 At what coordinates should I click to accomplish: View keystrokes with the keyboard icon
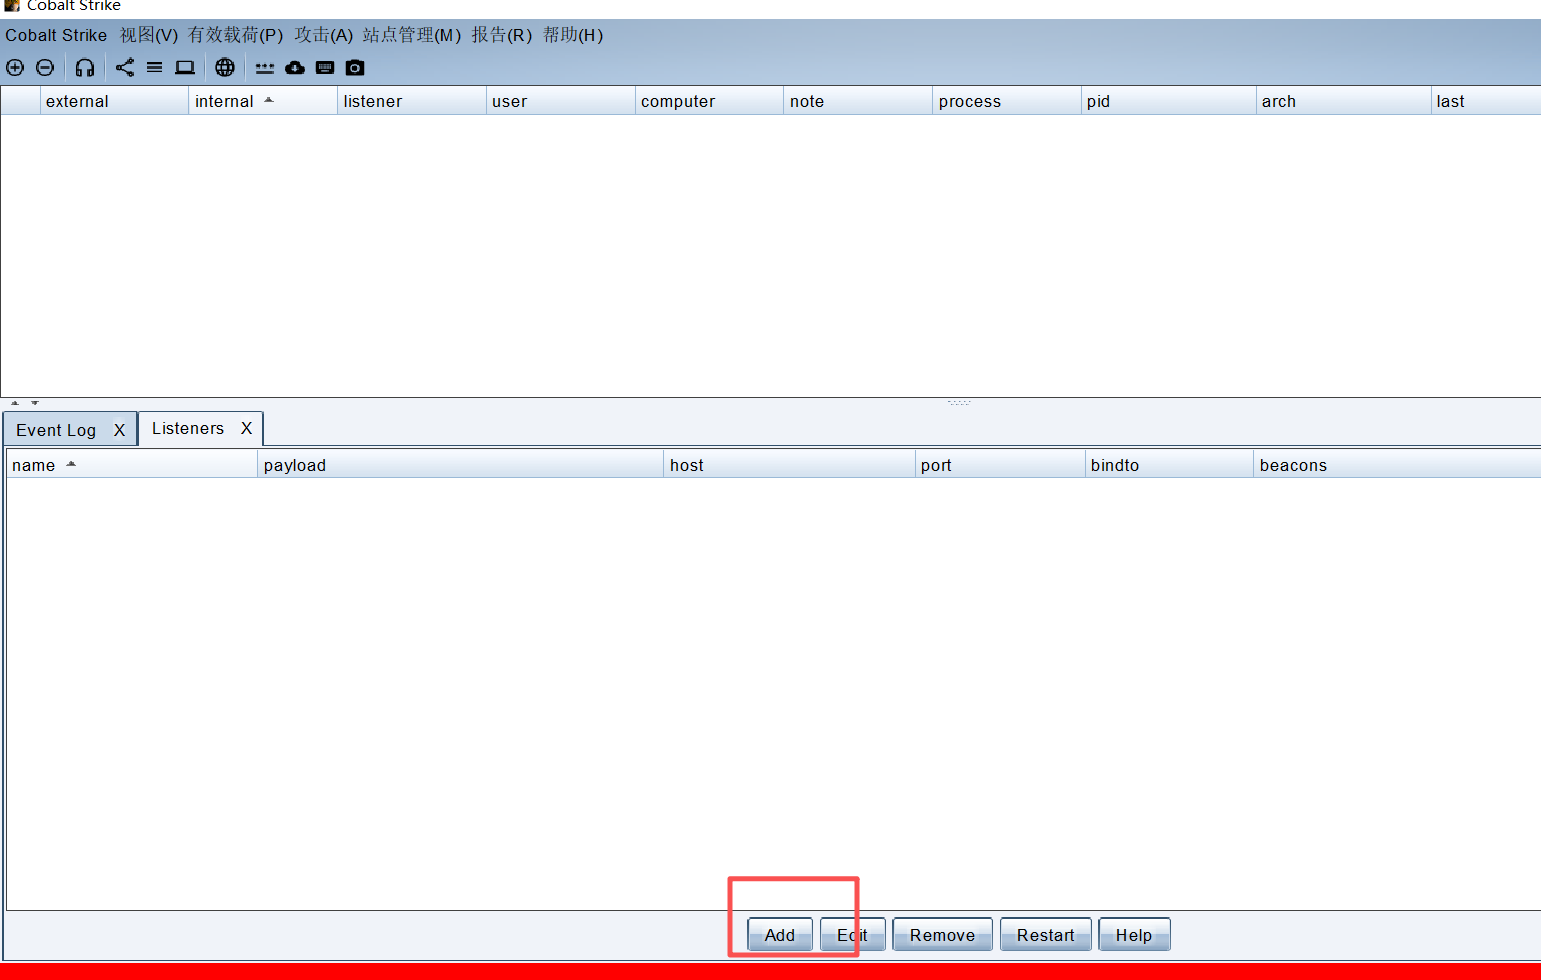(325, 68)
